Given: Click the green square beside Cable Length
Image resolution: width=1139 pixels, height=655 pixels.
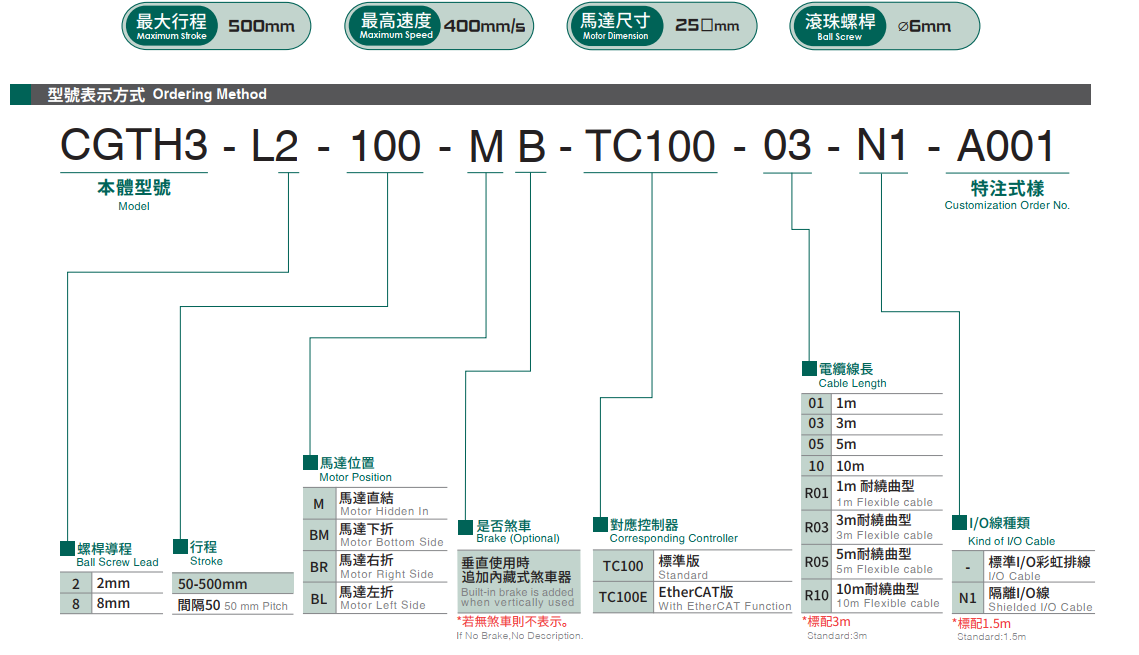Looking at the screenshot, I should point(809,369).
